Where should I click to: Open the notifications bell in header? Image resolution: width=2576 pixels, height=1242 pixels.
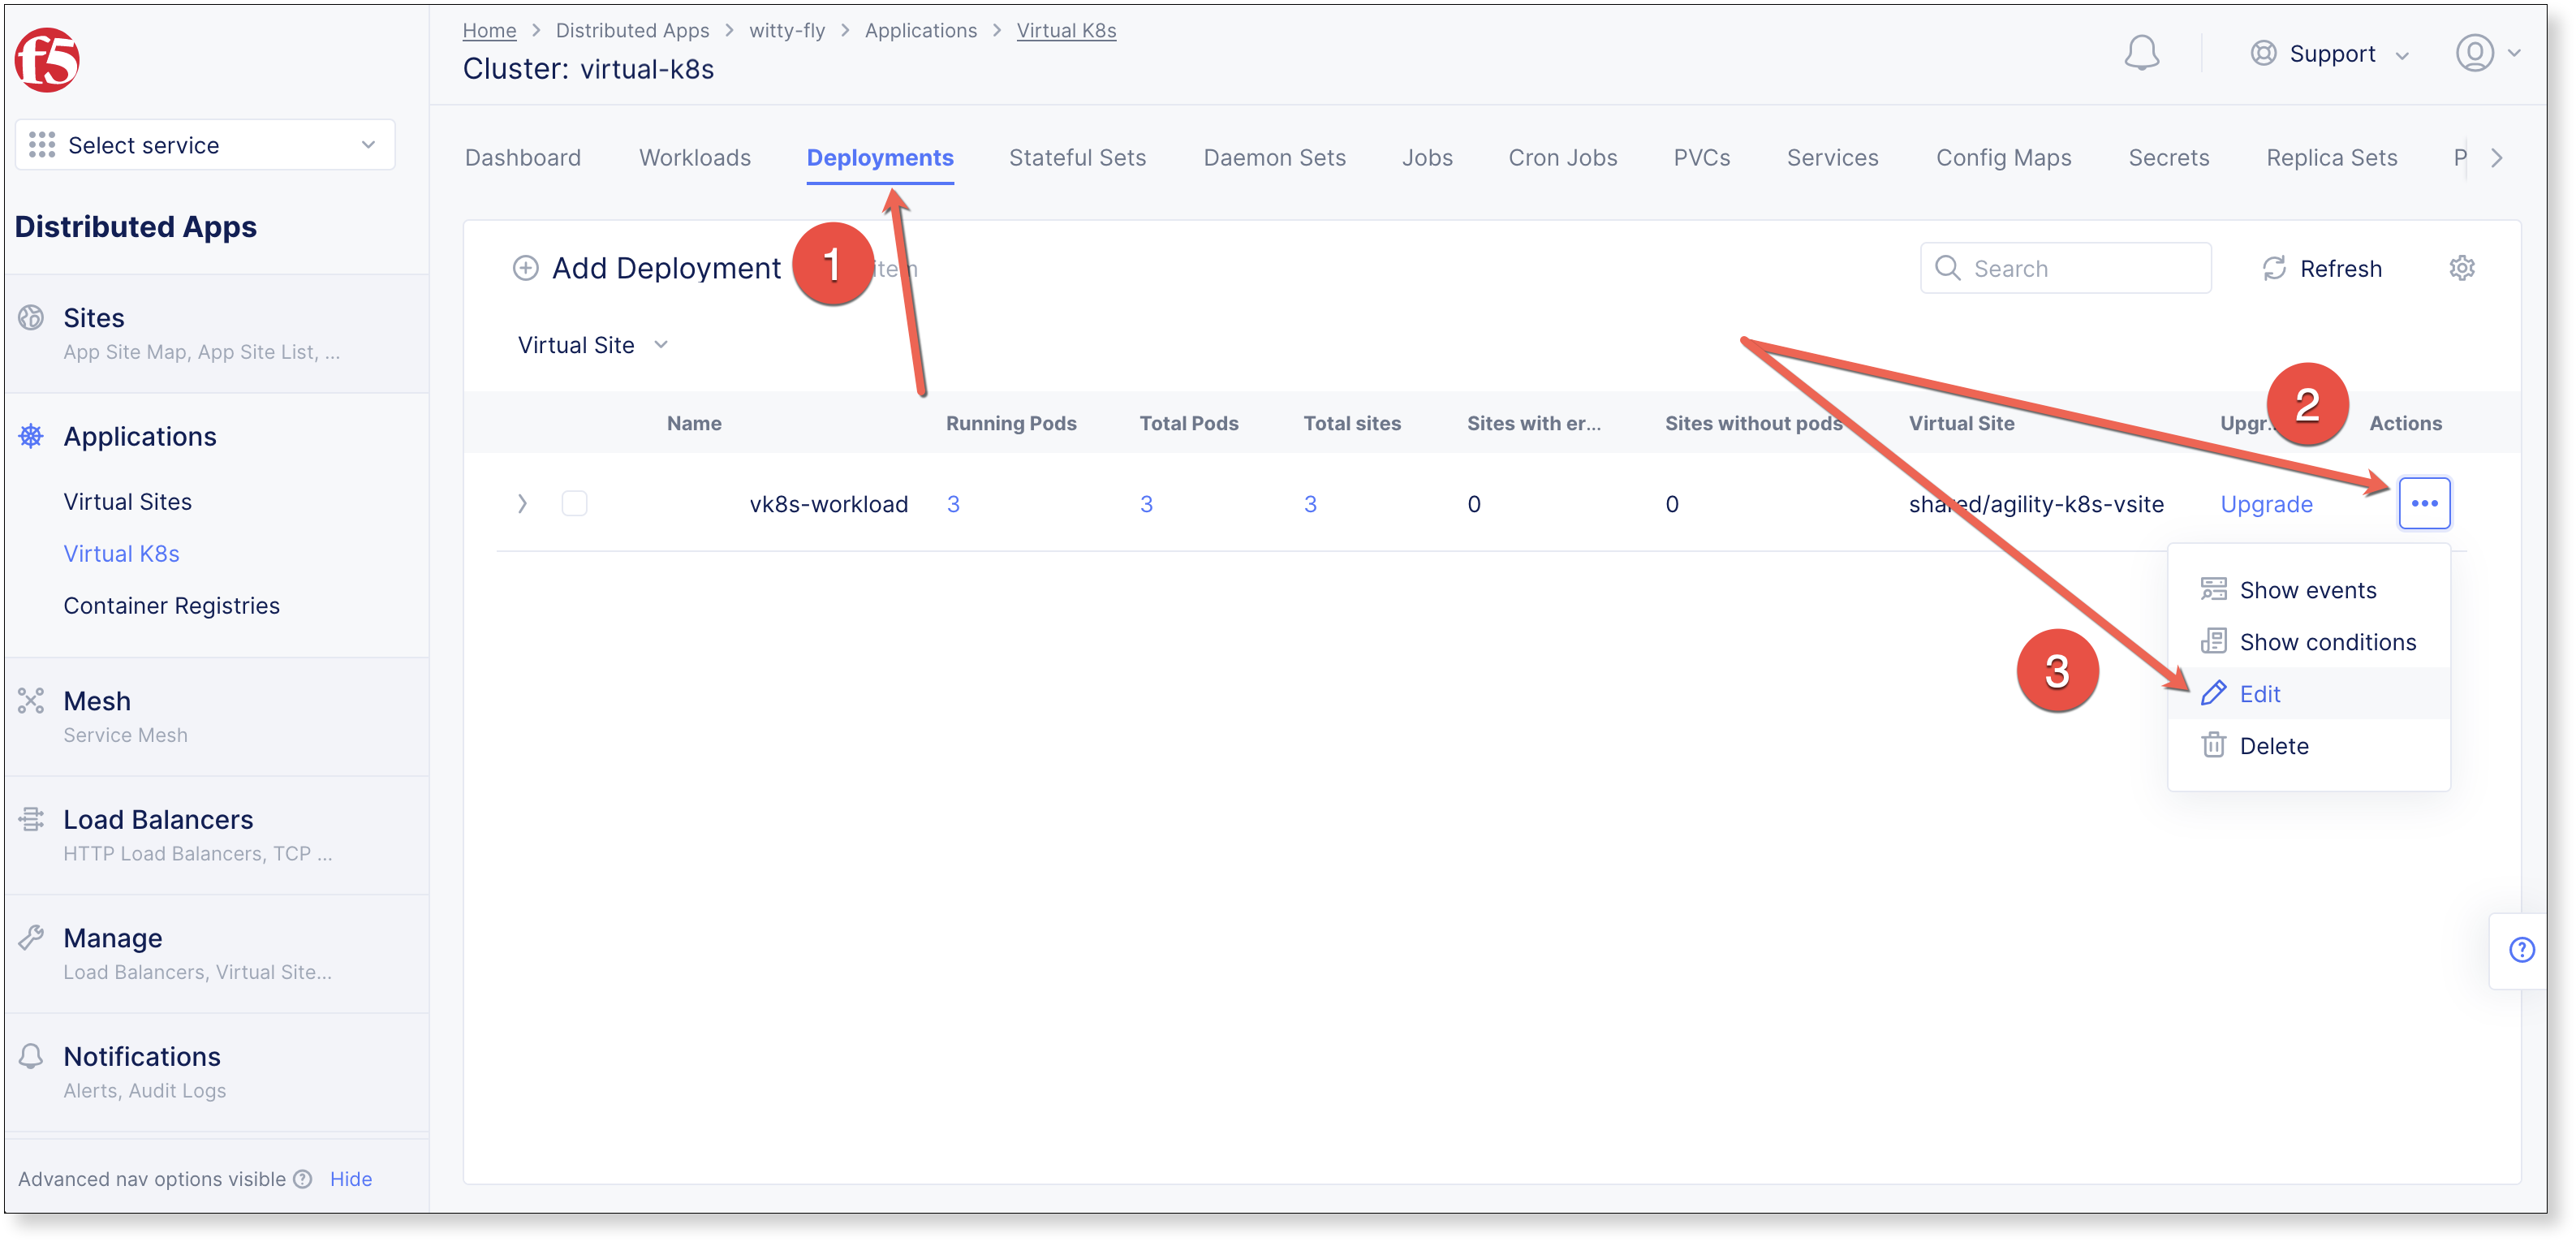coord(2141,54)
